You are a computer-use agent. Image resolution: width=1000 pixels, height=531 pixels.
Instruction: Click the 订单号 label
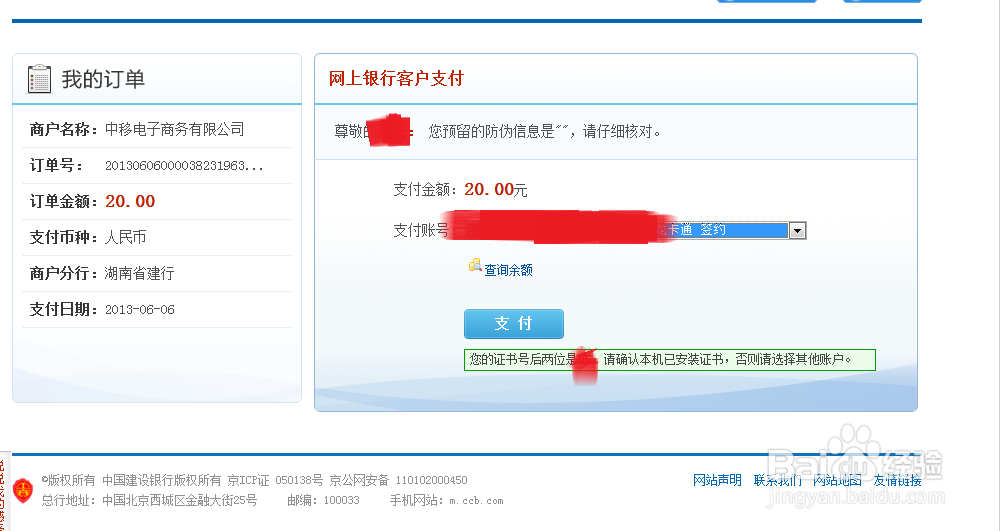pos(56,166)
